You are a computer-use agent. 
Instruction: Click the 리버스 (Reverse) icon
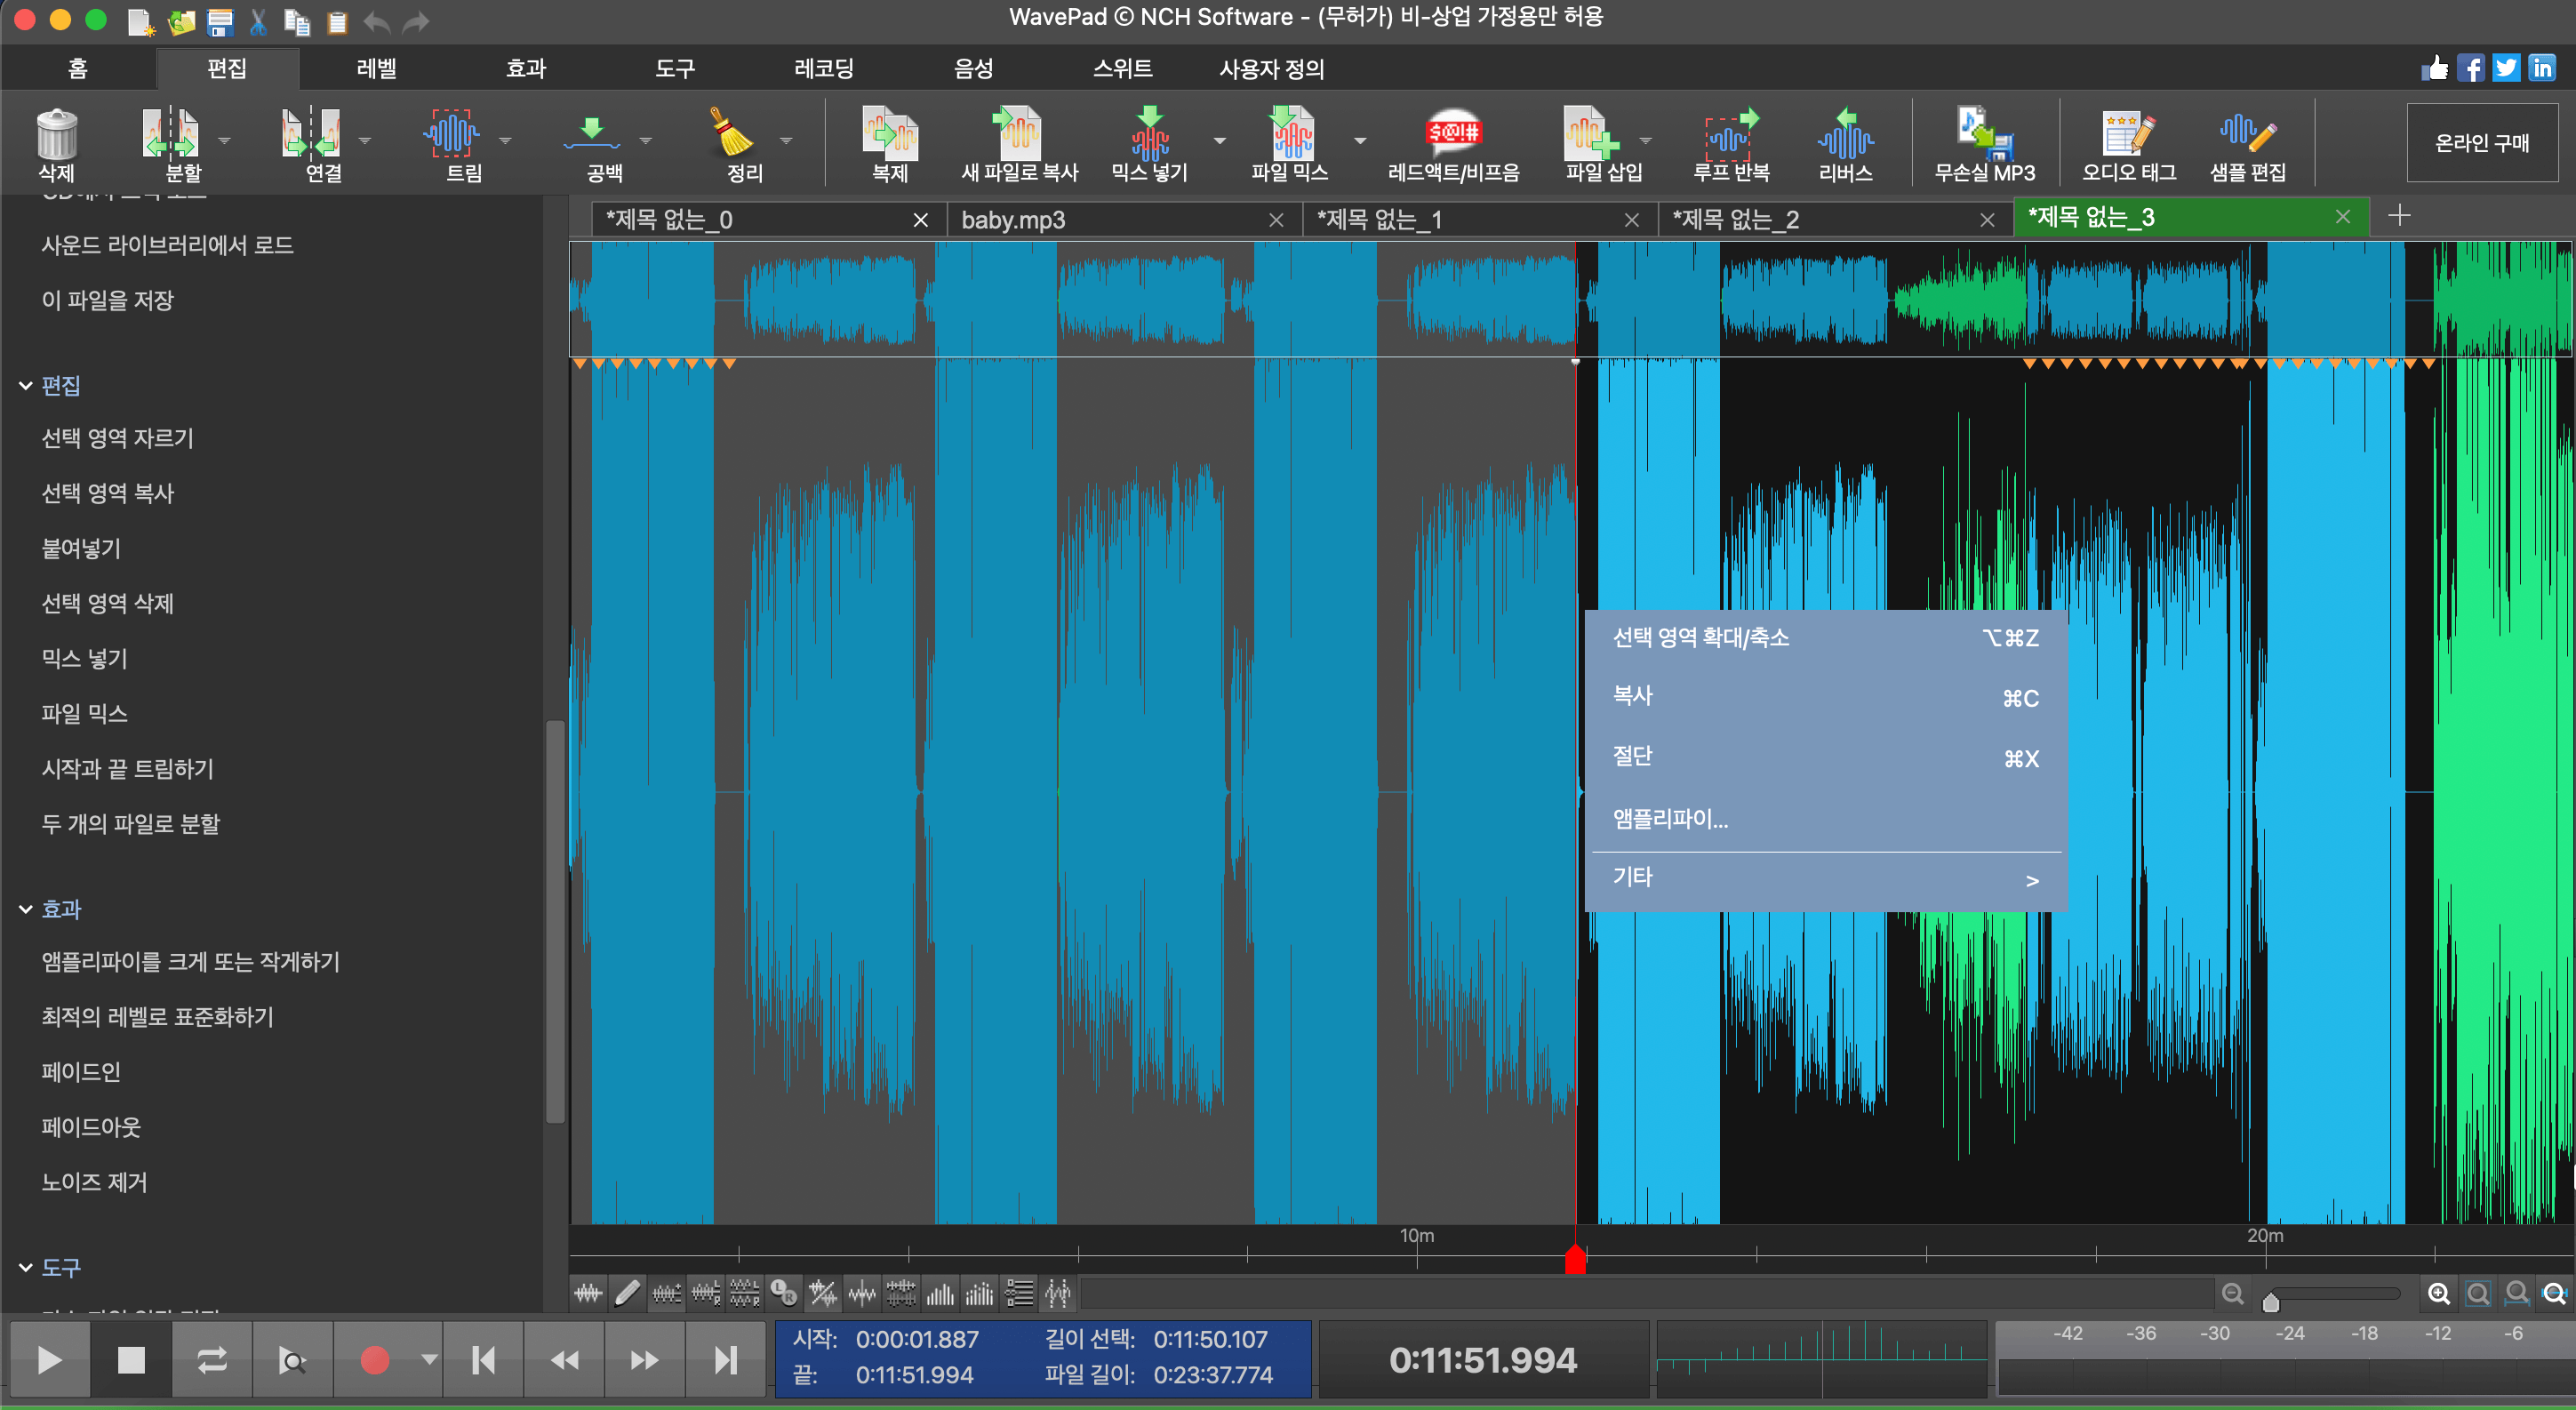(1845, 135)
